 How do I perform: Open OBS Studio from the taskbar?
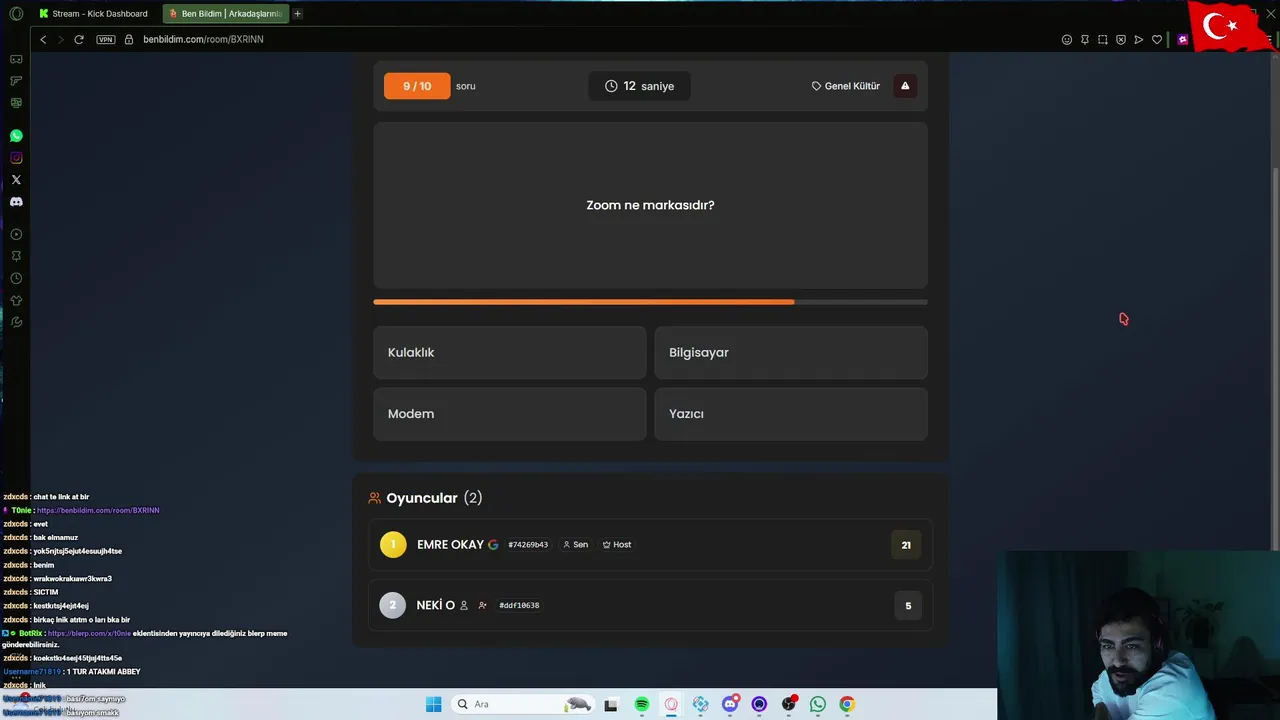coord(789,704)
